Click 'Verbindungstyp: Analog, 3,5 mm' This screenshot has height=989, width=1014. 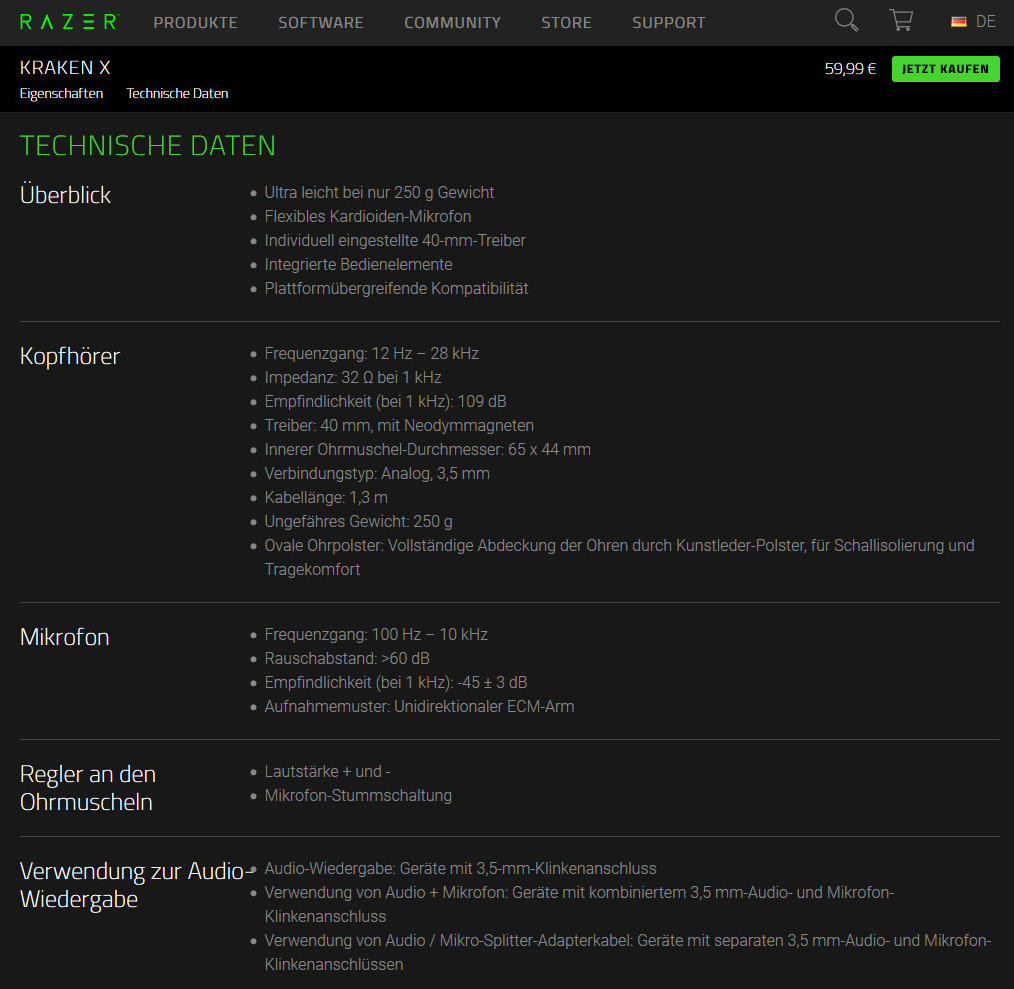click(377, 473)
